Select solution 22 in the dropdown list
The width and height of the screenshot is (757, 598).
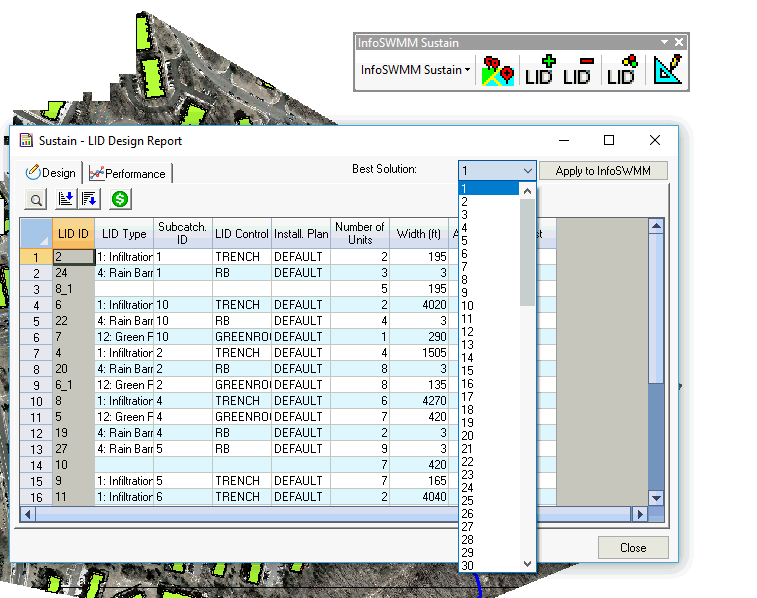point(489,462)
